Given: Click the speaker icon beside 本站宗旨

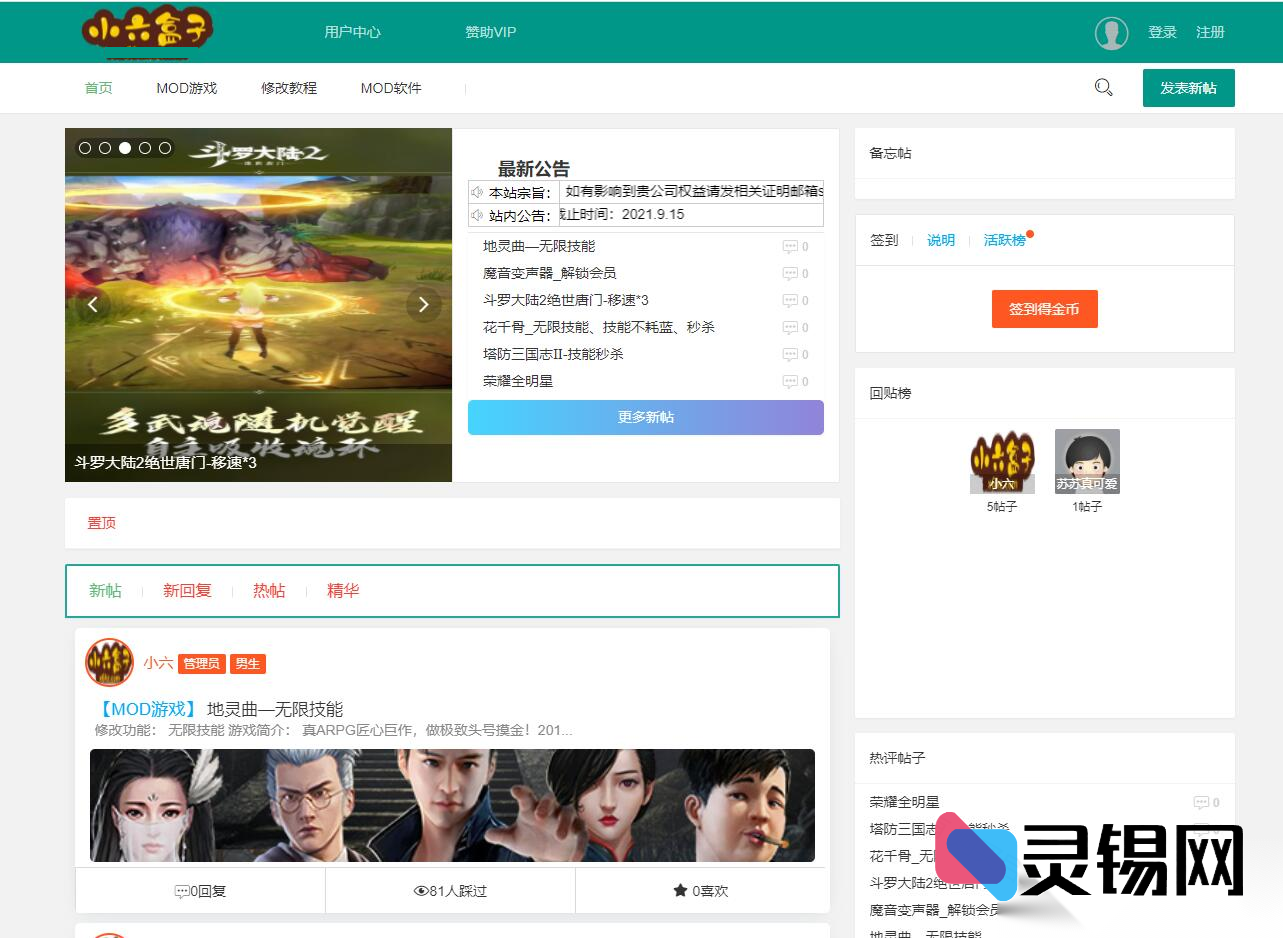Looking at the screenshot, I should pyautogui.click(x=478, y=191).
